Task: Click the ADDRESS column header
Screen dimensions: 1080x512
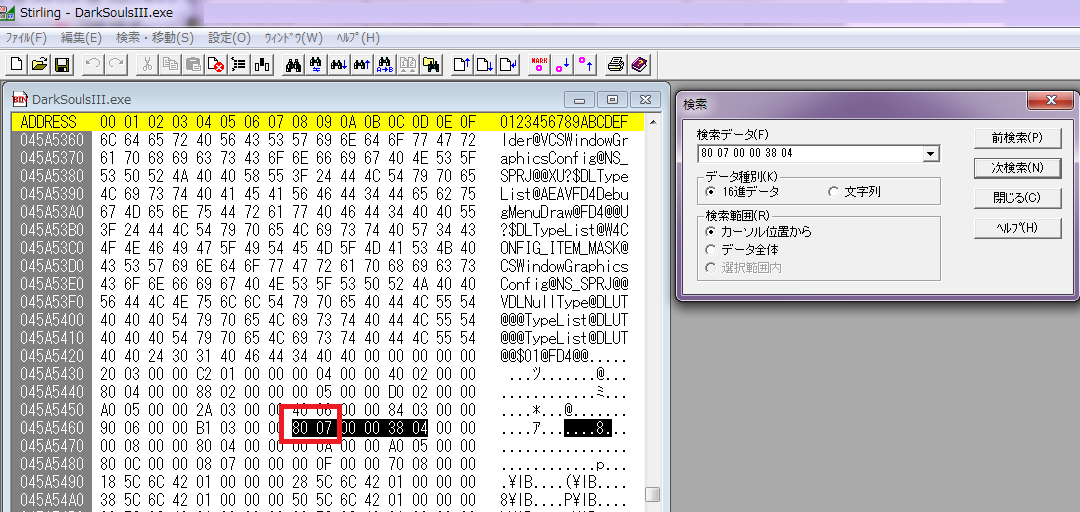Action: click(x=48, y=123)
